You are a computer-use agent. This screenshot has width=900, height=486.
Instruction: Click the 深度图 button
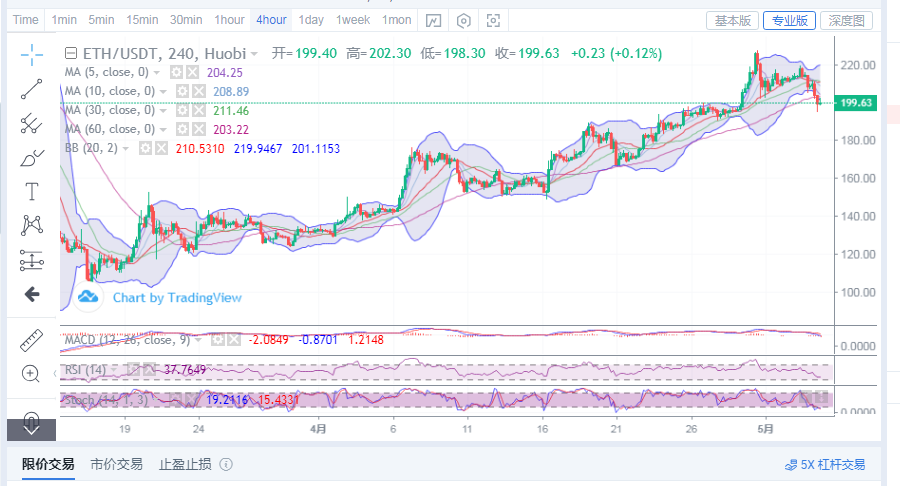click(846, 20)
